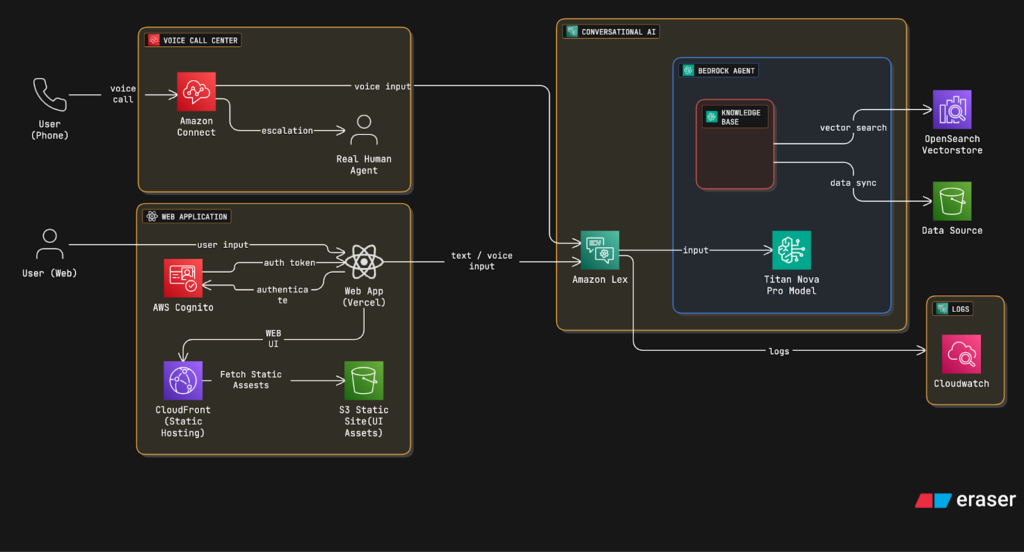Click the S3 Static Site bucket icon
Viewport: 1024px width, 552px height.
click(364, 381)
